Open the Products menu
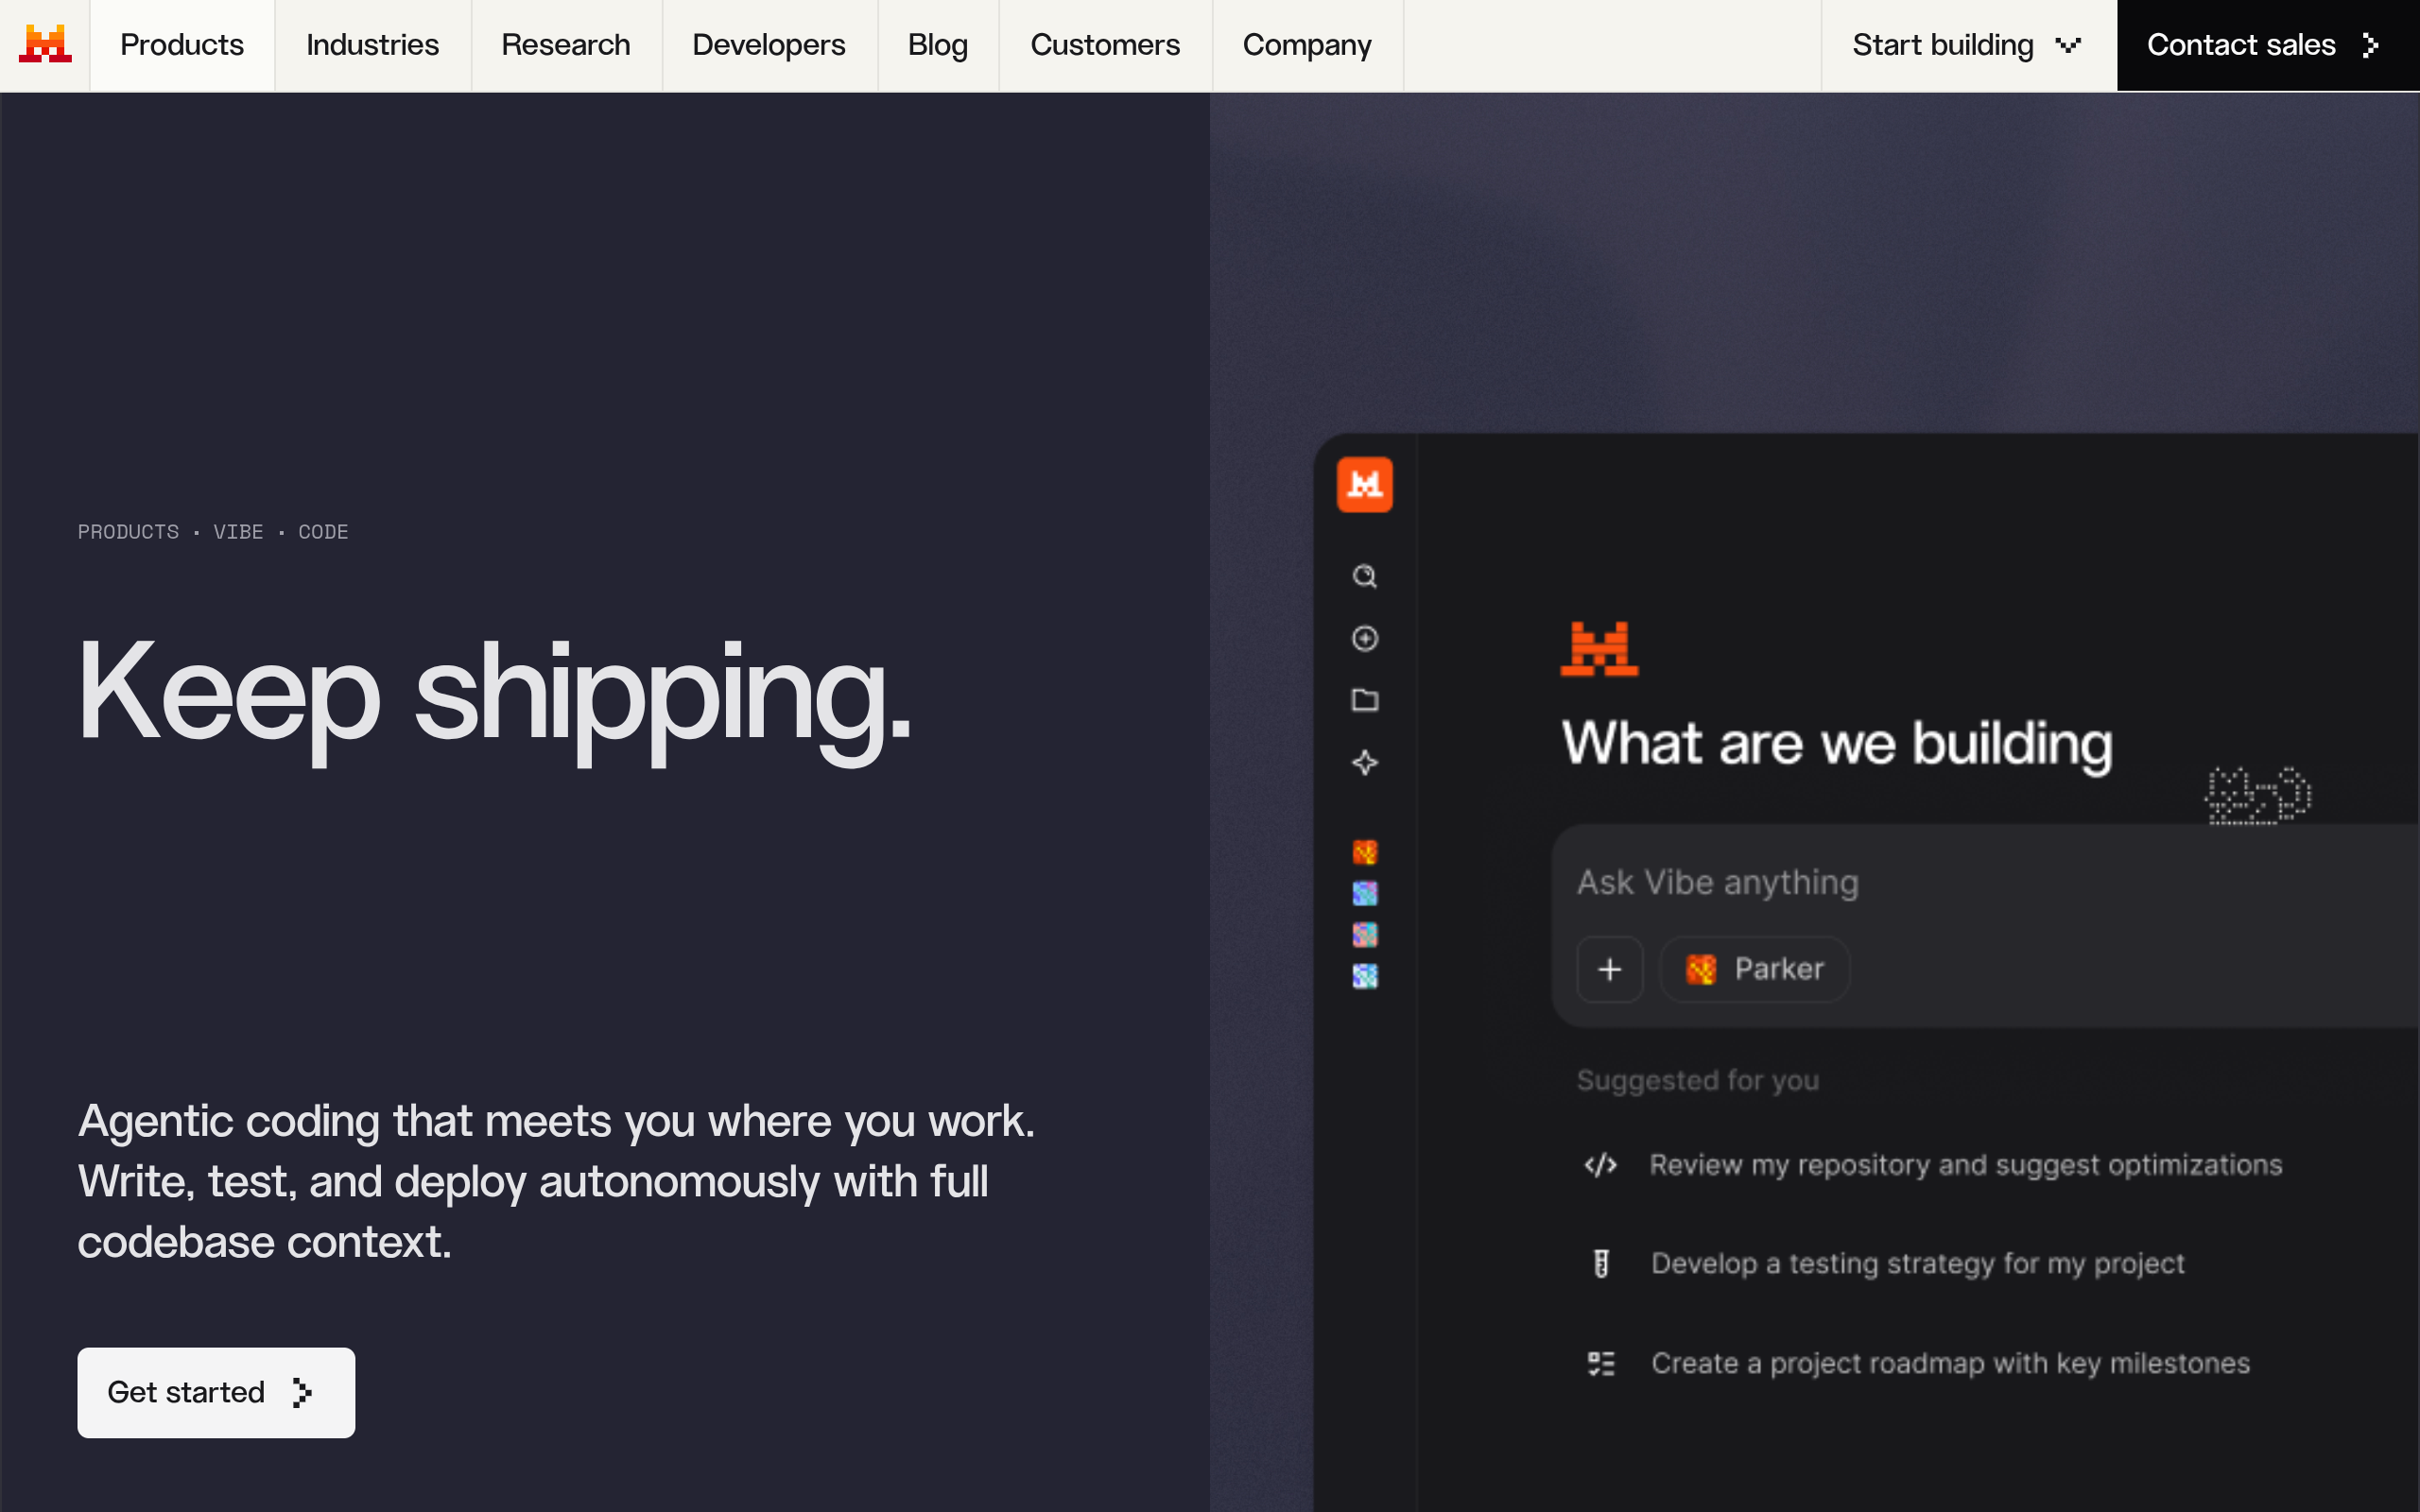2420x1512 pixels. (x=182, y=45)
